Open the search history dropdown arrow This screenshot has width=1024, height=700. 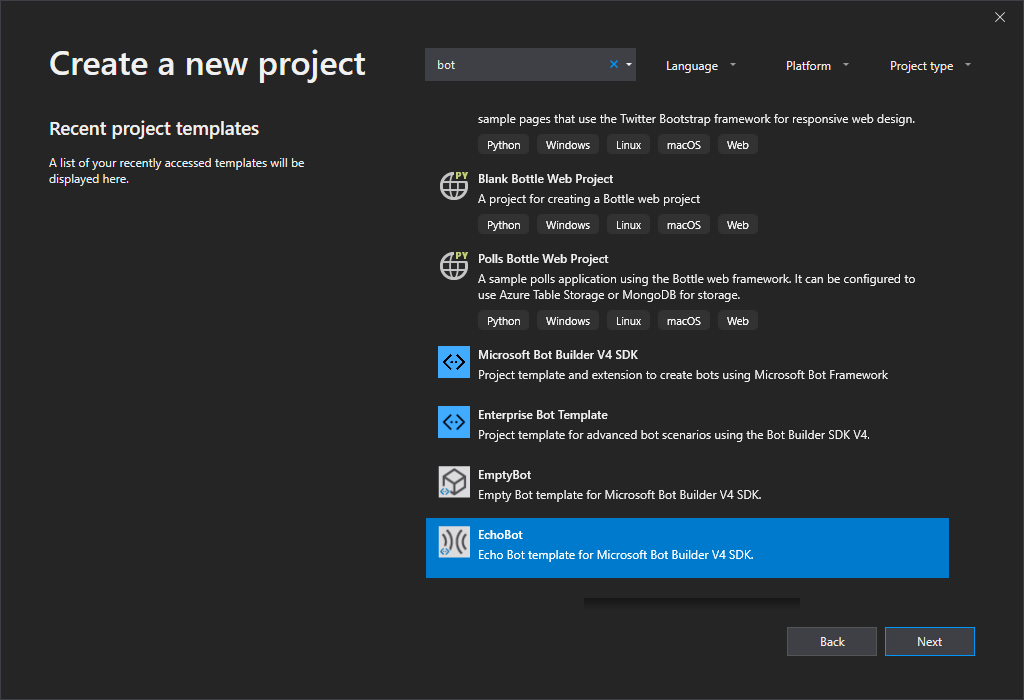point(629,65)
